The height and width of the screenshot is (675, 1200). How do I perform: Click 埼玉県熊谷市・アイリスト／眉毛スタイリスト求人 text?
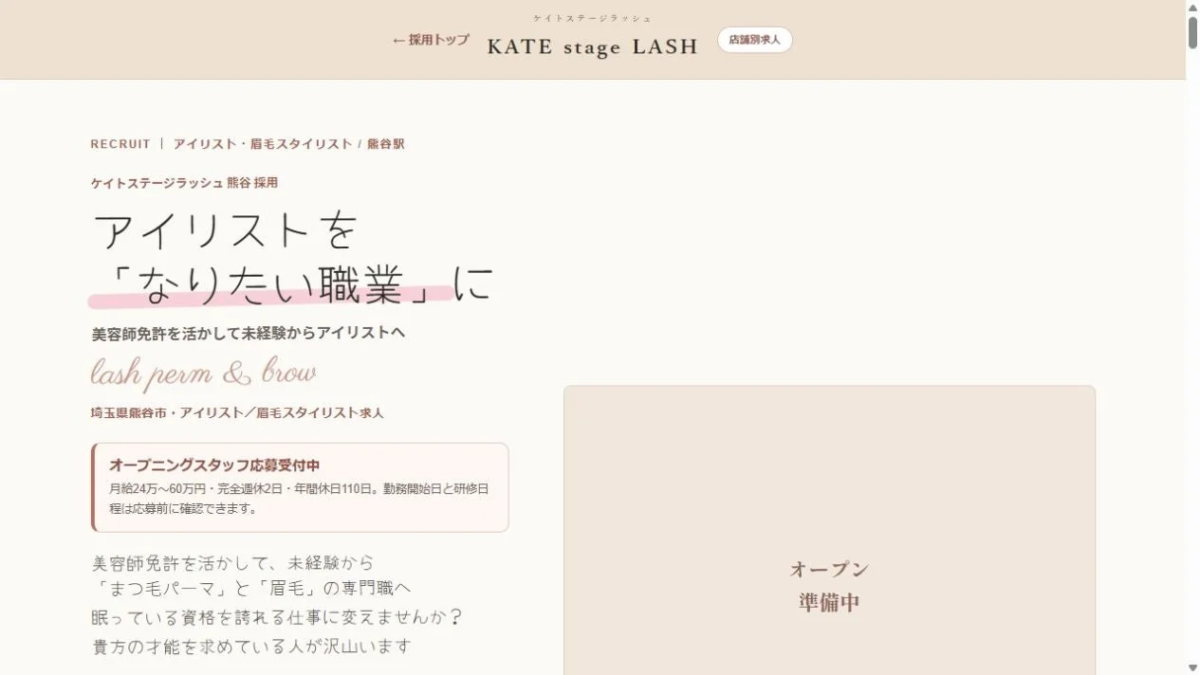pos(237,413)
